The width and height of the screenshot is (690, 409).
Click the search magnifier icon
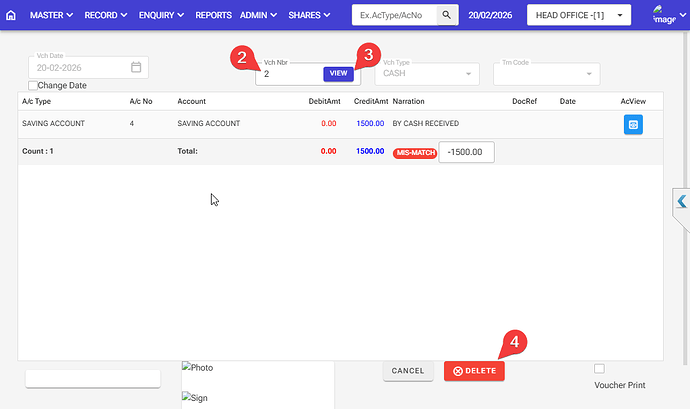click(x=449, y=16)
